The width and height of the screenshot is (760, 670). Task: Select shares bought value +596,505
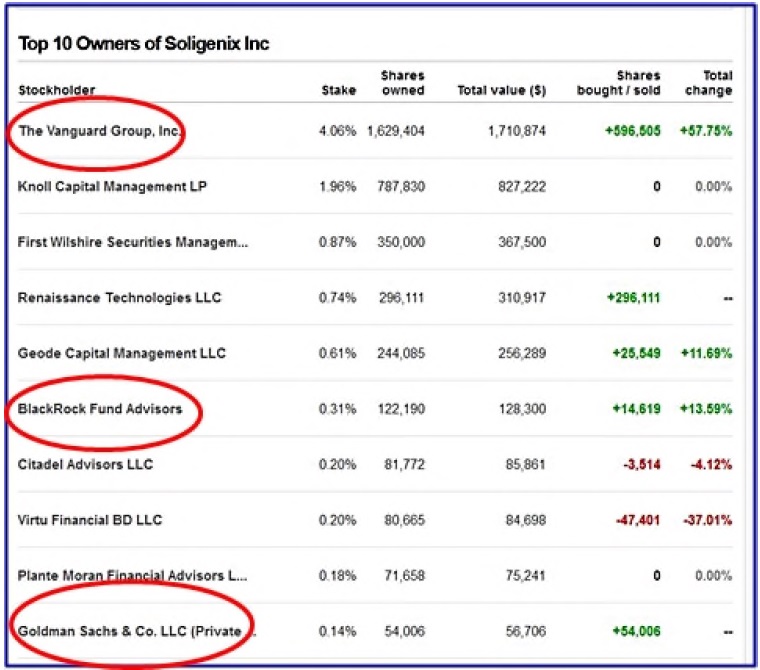click(633, 131)
